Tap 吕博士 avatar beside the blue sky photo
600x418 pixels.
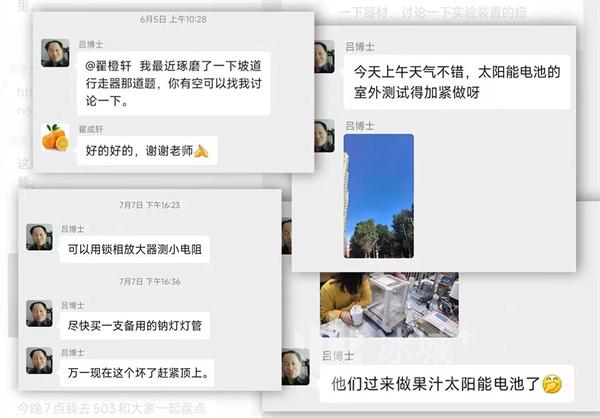(x=324, y=136)
